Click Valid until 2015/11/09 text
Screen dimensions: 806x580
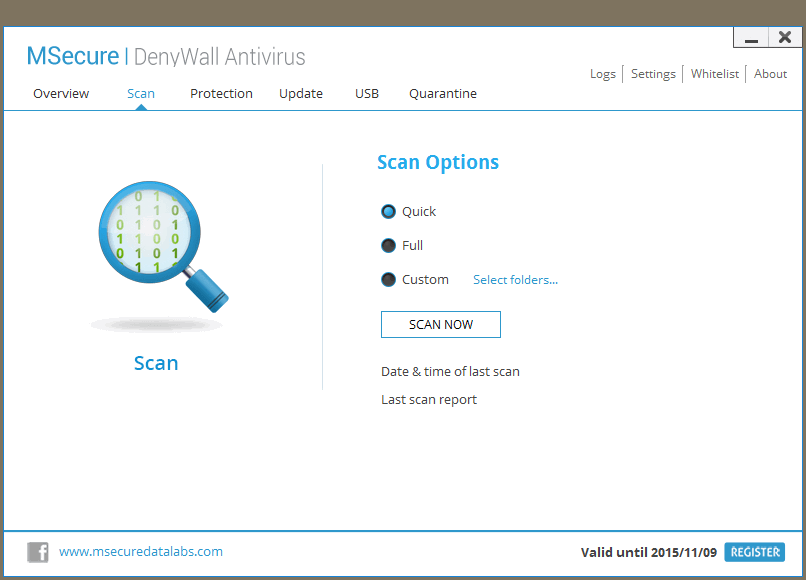649,553
